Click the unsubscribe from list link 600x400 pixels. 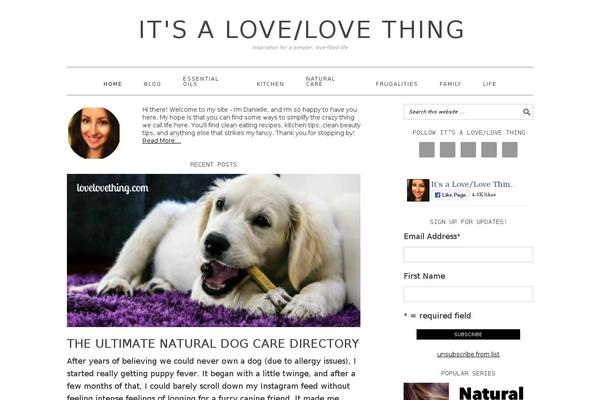point(468,354)
